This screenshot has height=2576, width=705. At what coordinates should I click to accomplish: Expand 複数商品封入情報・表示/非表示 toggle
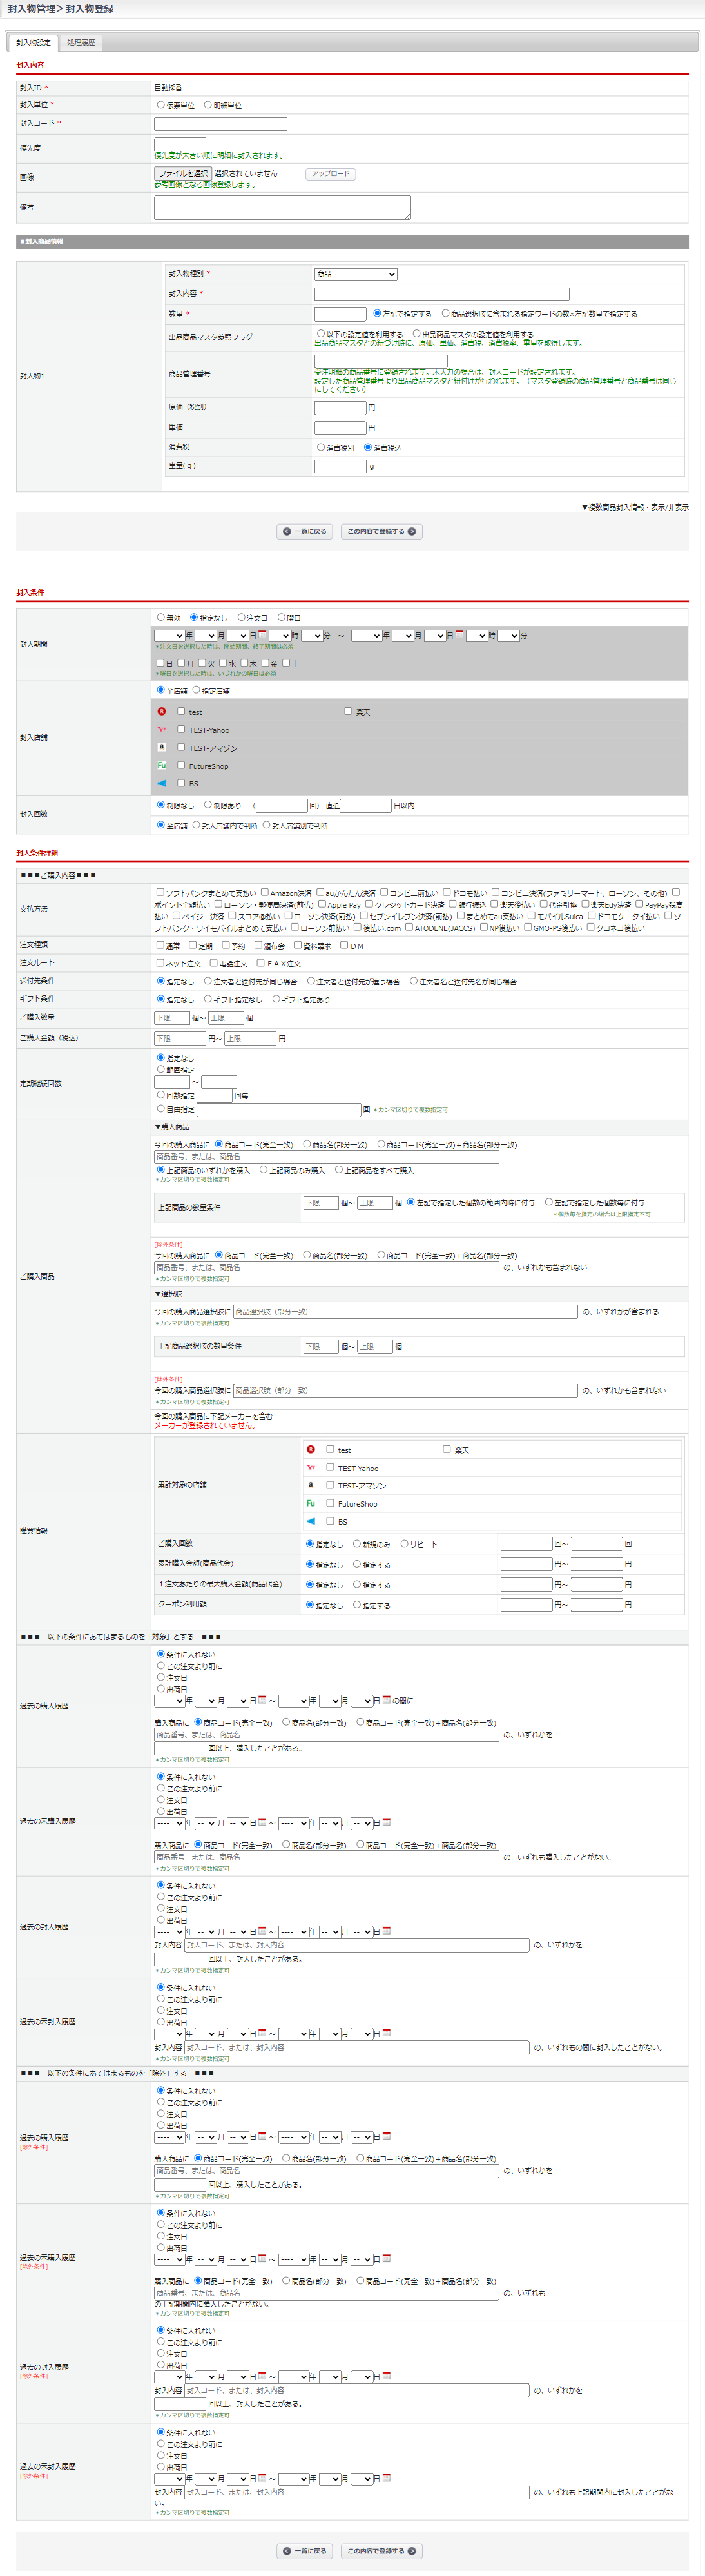click(x=635, y=507)
